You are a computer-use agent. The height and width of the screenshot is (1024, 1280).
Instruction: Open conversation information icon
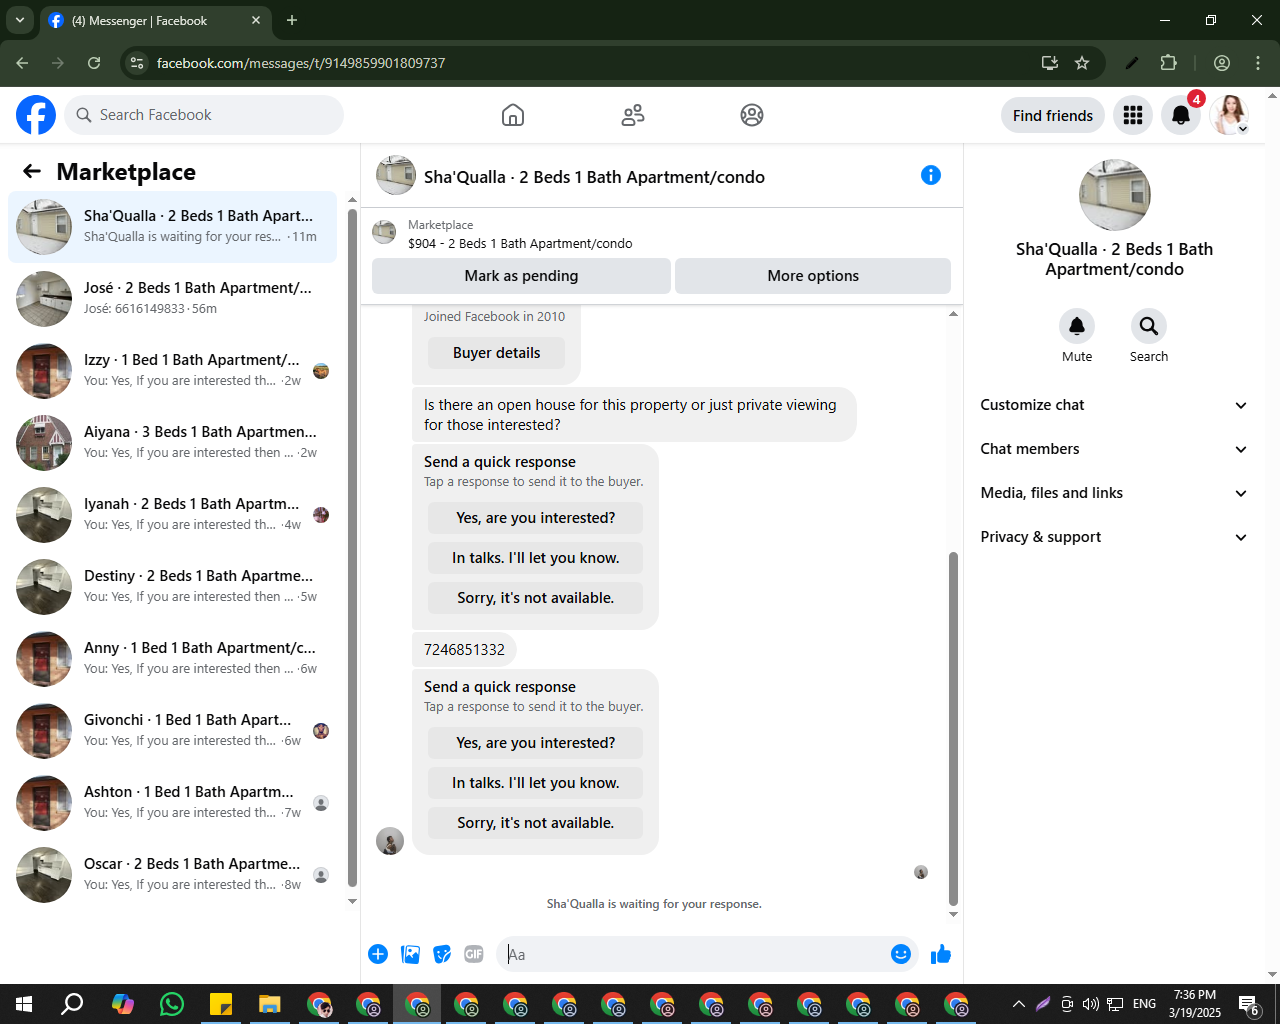931,176
